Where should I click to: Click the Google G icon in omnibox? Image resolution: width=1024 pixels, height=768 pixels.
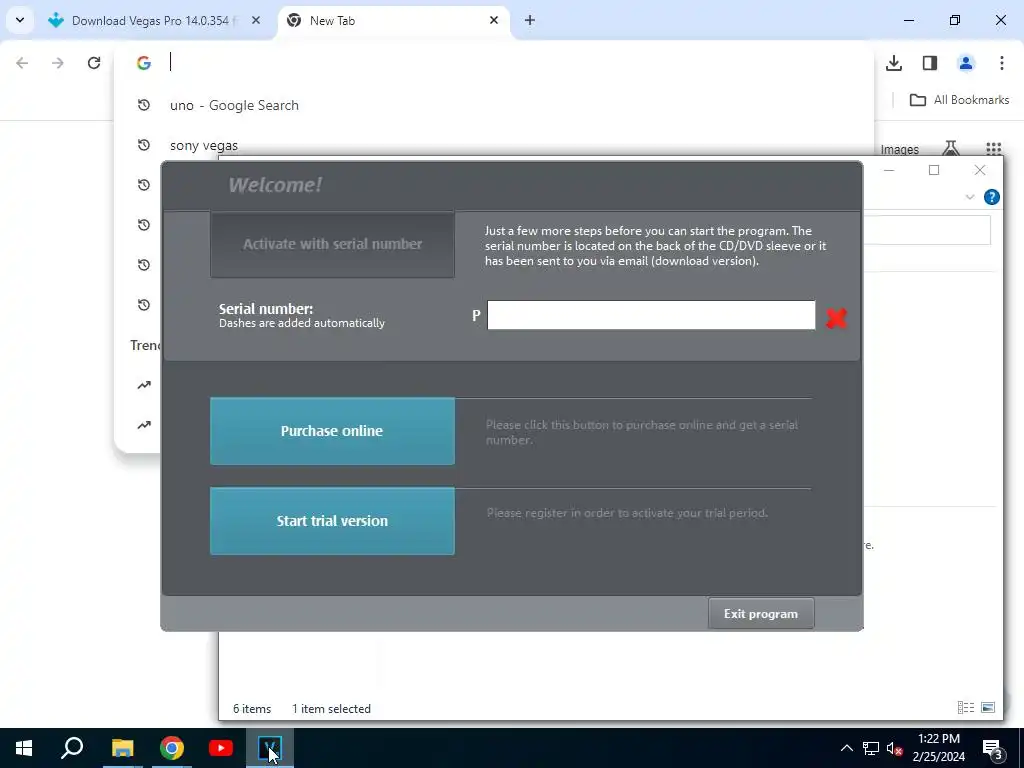(144, 63)
